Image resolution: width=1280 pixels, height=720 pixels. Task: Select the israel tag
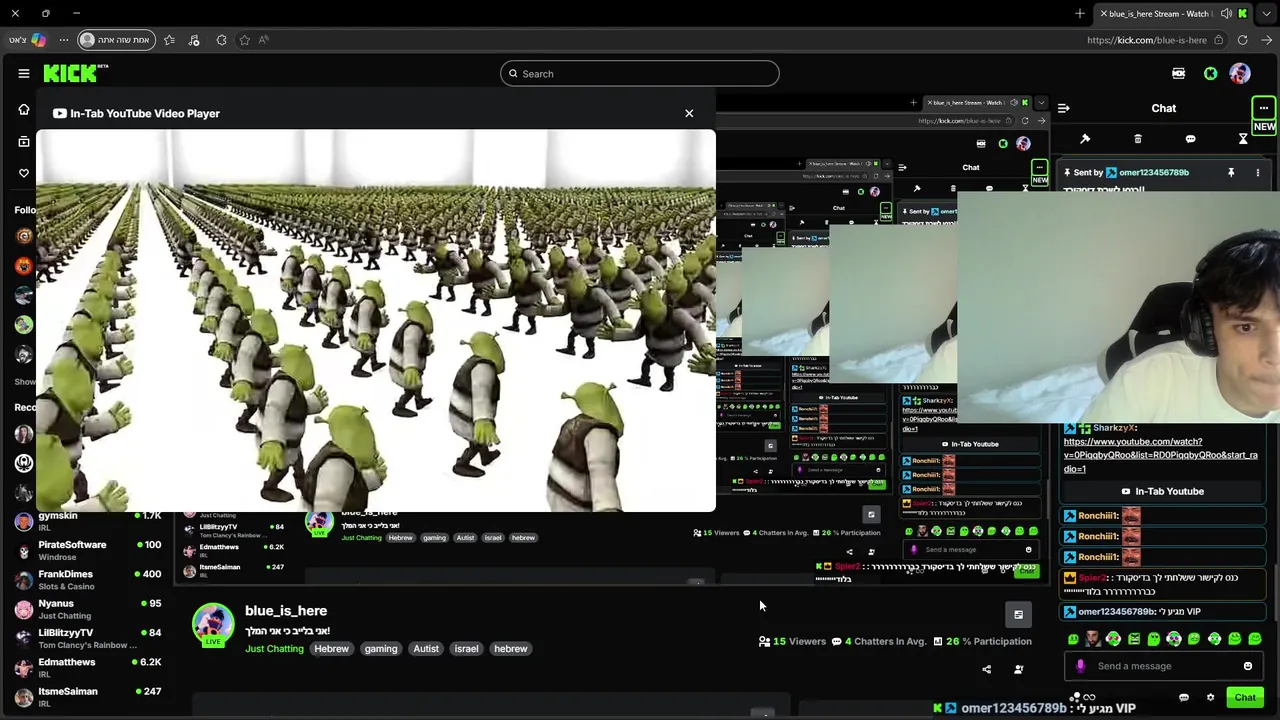[x=466, y=649]
